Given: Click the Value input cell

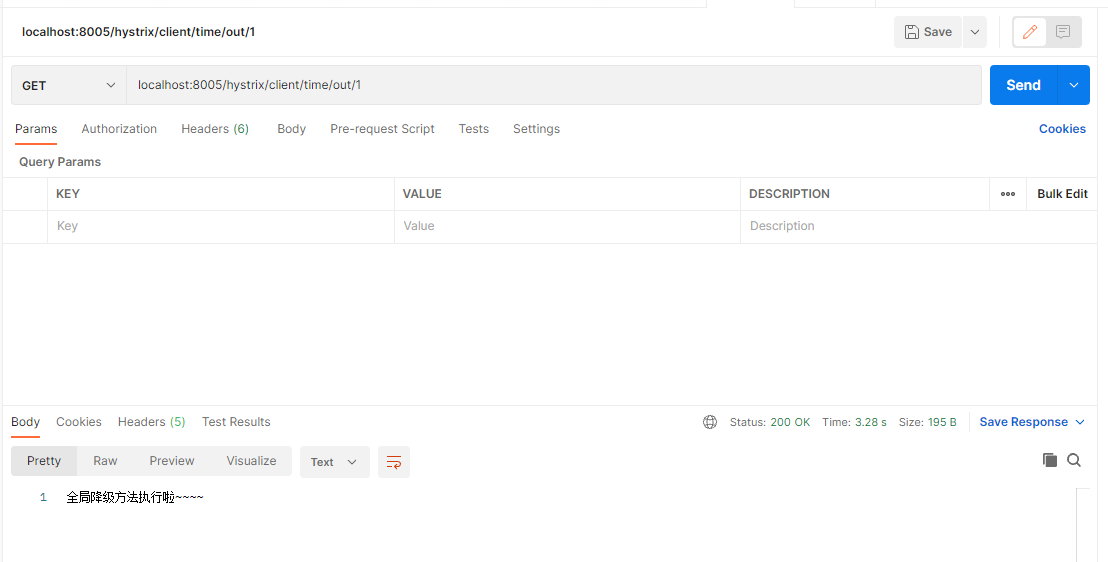Looking at the screenshot, I should click(567, 226).
